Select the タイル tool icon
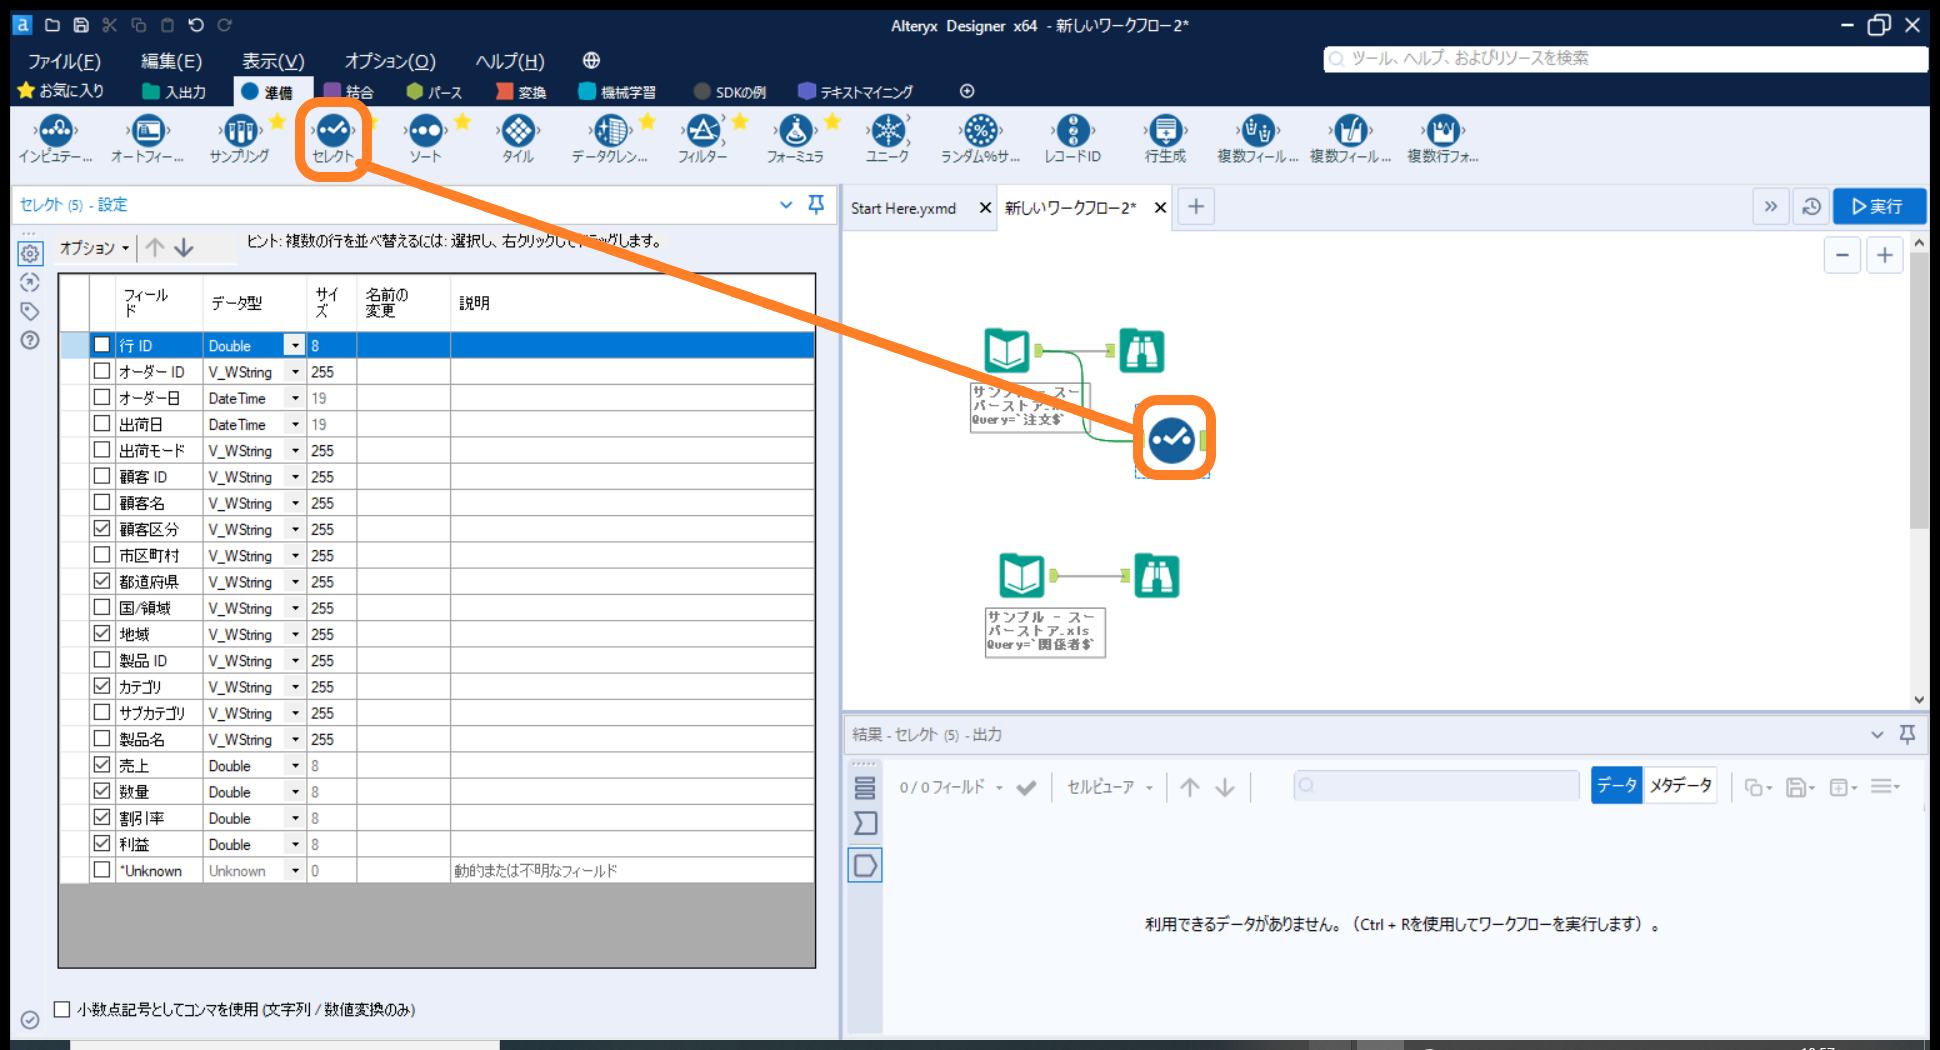 [518, 131]
